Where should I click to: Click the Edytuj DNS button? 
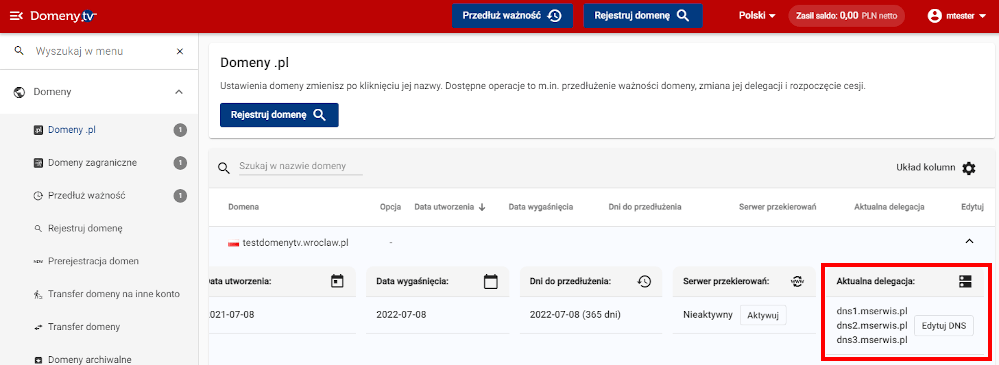[x=944, y=326]
